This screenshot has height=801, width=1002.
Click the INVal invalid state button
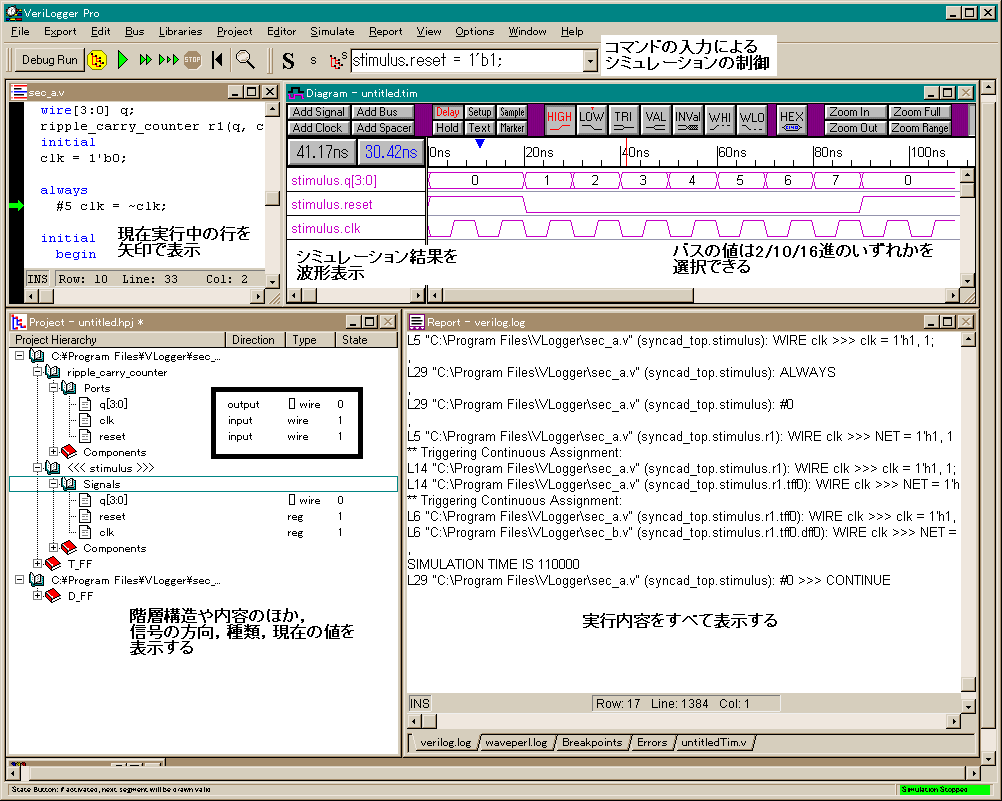click(x=688, y=120)
